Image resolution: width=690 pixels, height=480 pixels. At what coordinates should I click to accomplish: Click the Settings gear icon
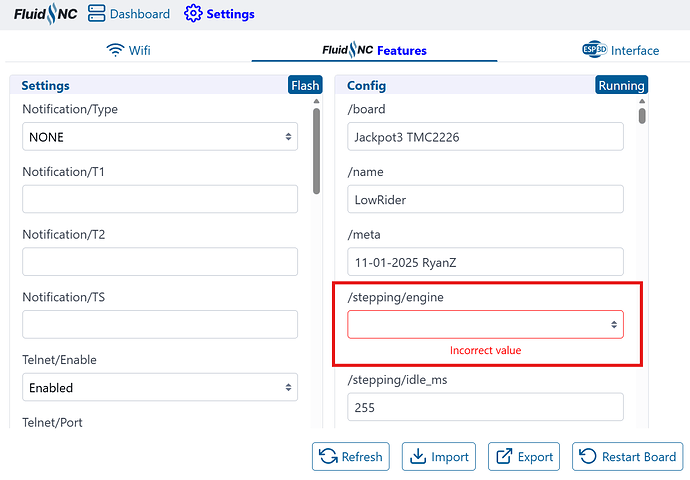[x=193, y=14]
